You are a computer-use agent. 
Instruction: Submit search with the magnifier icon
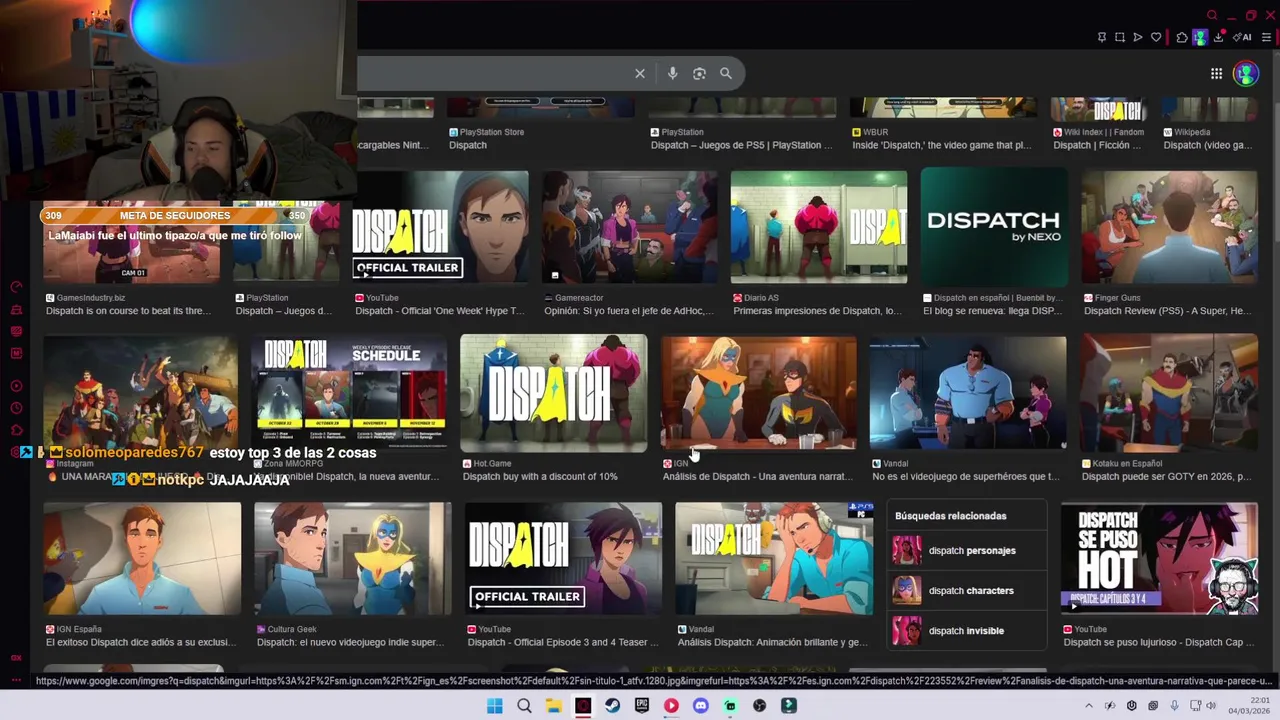point(726,73)
